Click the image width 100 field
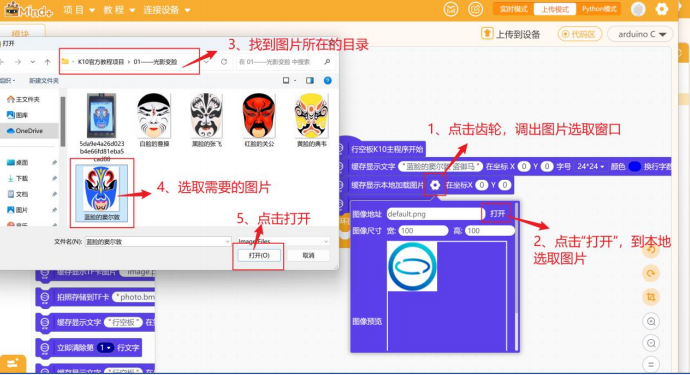This screenshot has height=375, width=690. [423, 231]
